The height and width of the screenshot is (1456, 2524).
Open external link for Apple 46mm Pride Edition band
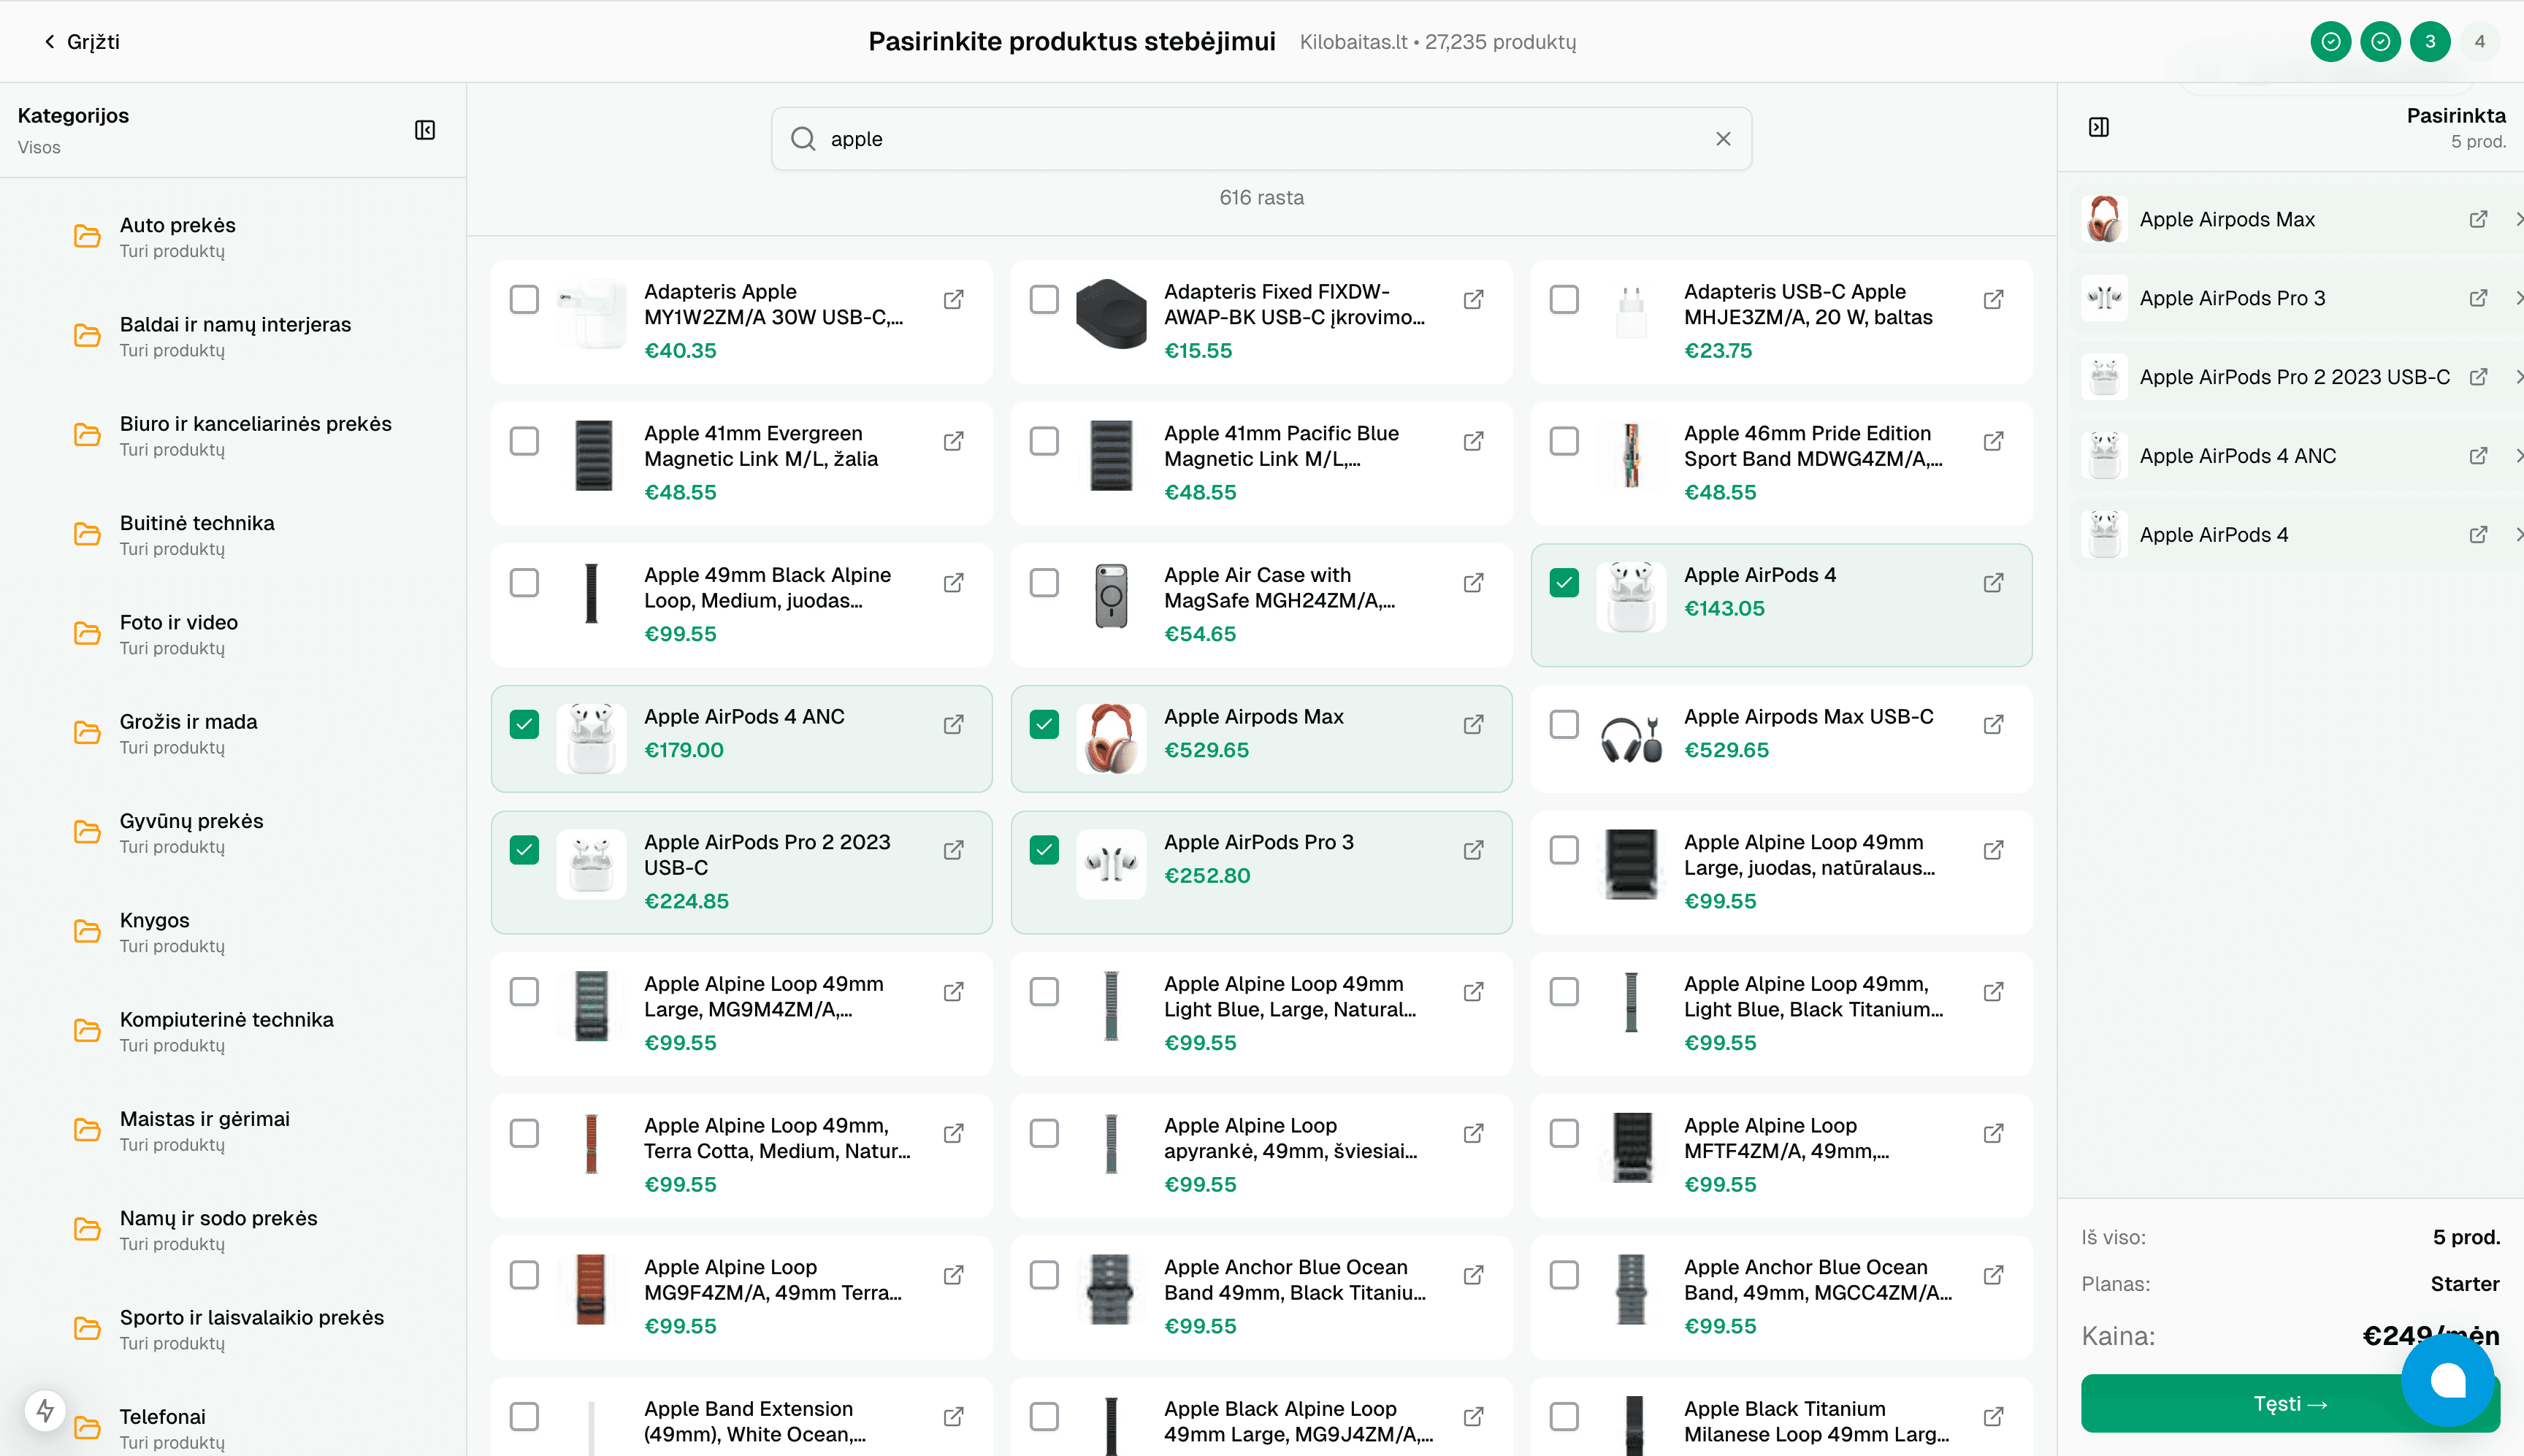1993,441
